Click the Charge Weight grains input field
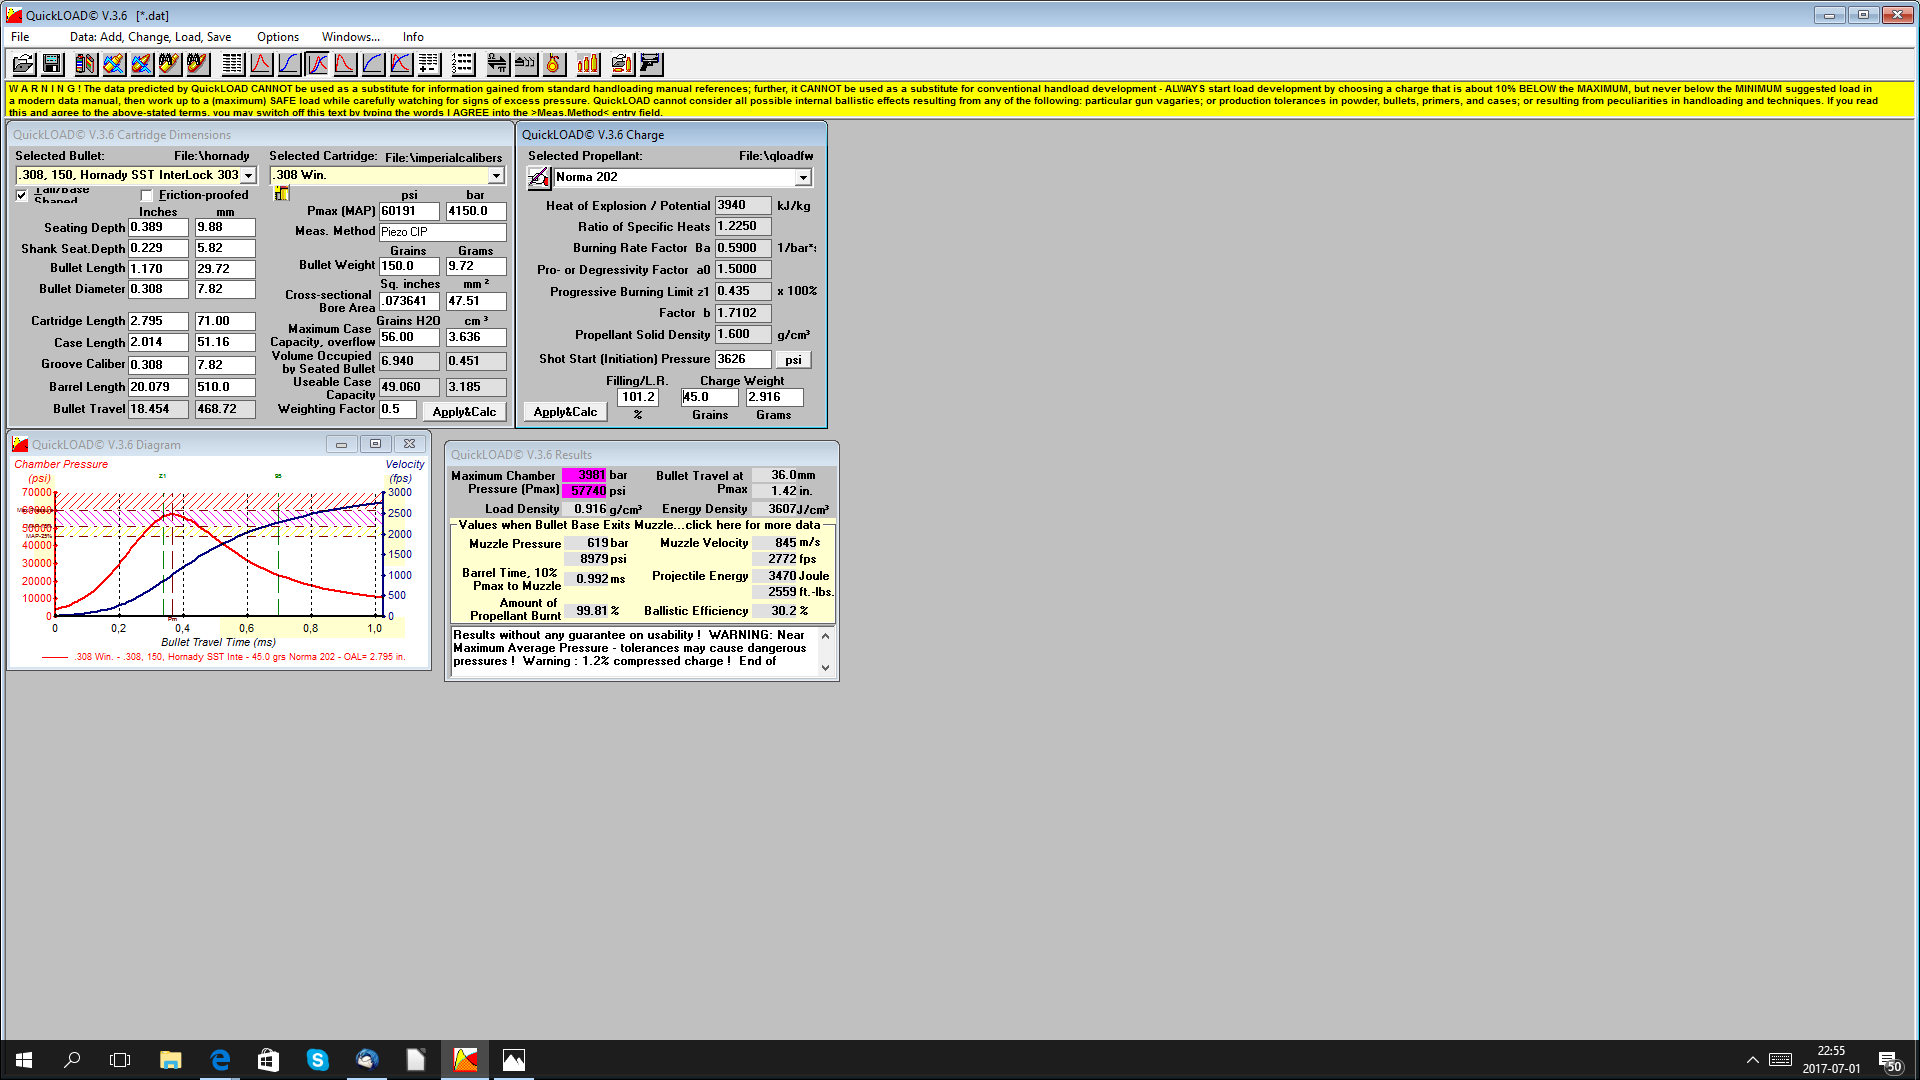Screen dimensions: 1920x1080 pyautogui.click(x=709, y=397)
